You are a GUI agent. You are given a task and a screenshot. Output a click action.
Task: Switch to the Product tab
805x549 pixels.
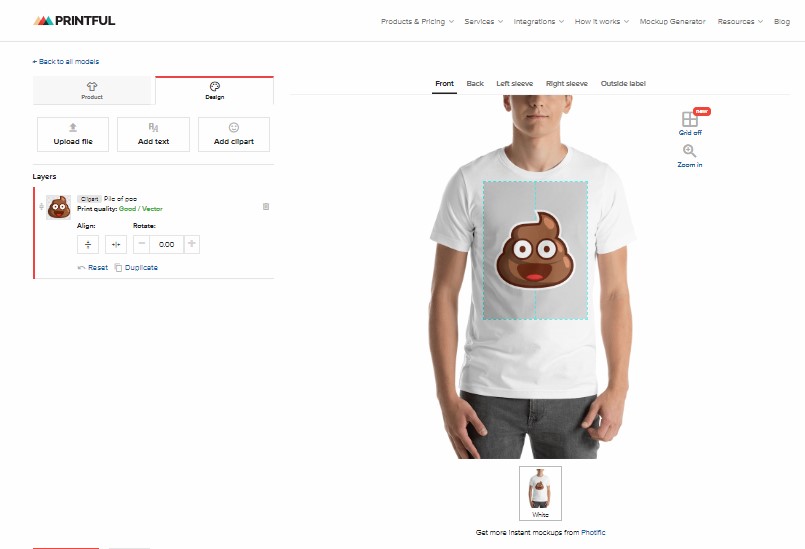(x=92, y=90)
